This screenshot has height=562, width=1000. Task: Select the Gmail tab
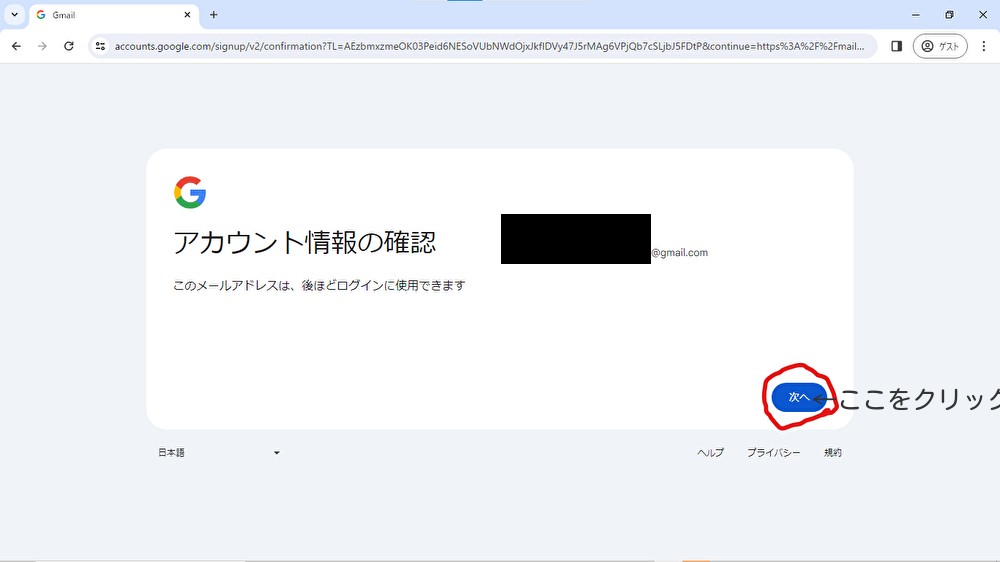click(114, 15)
